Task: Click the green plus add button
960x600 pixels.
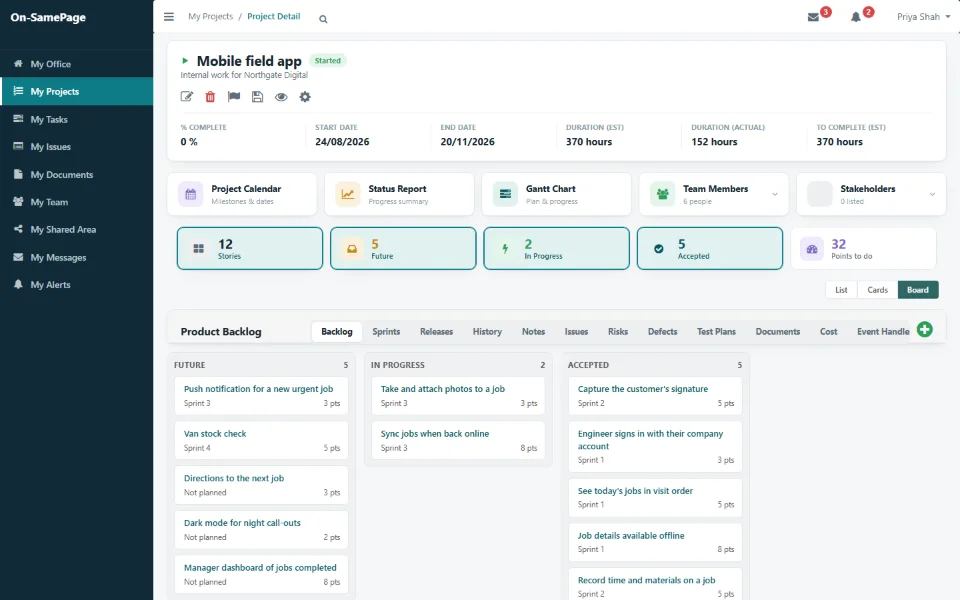Action: click(x=924, y=329)
